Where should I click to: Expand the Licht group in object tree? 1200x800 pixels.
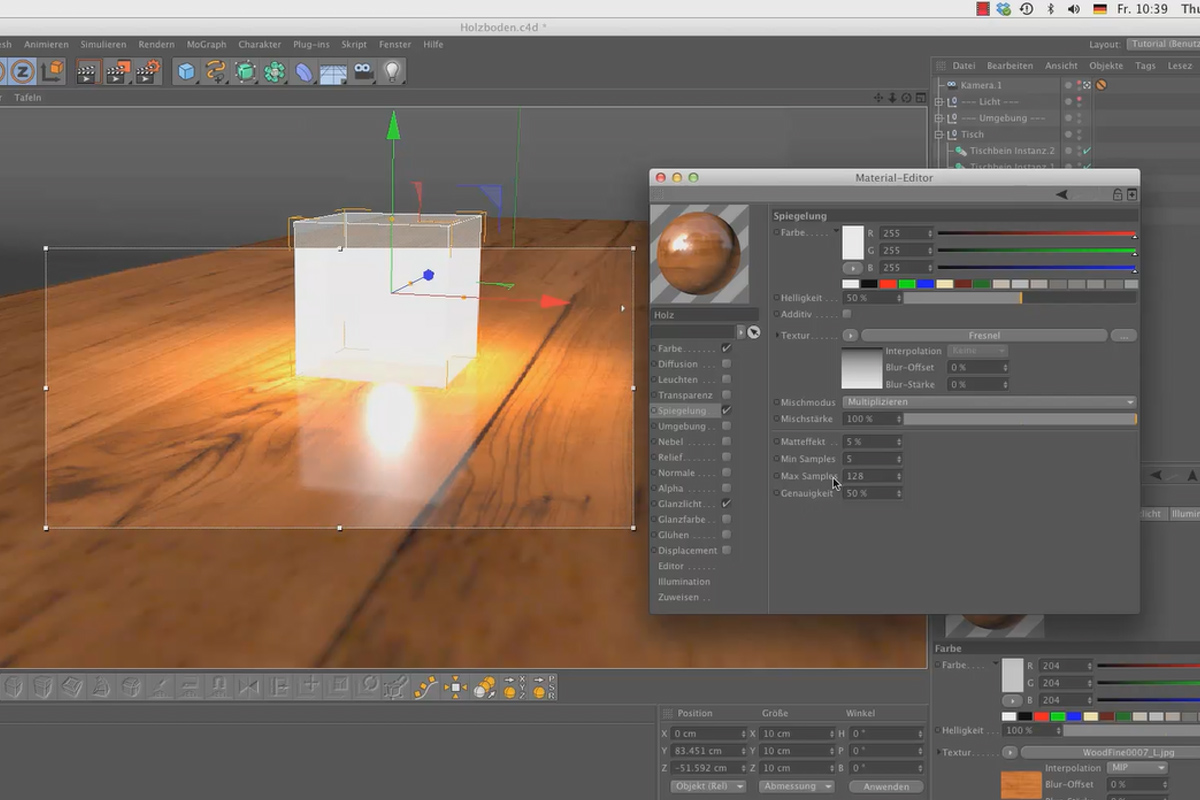click(939, 102)
